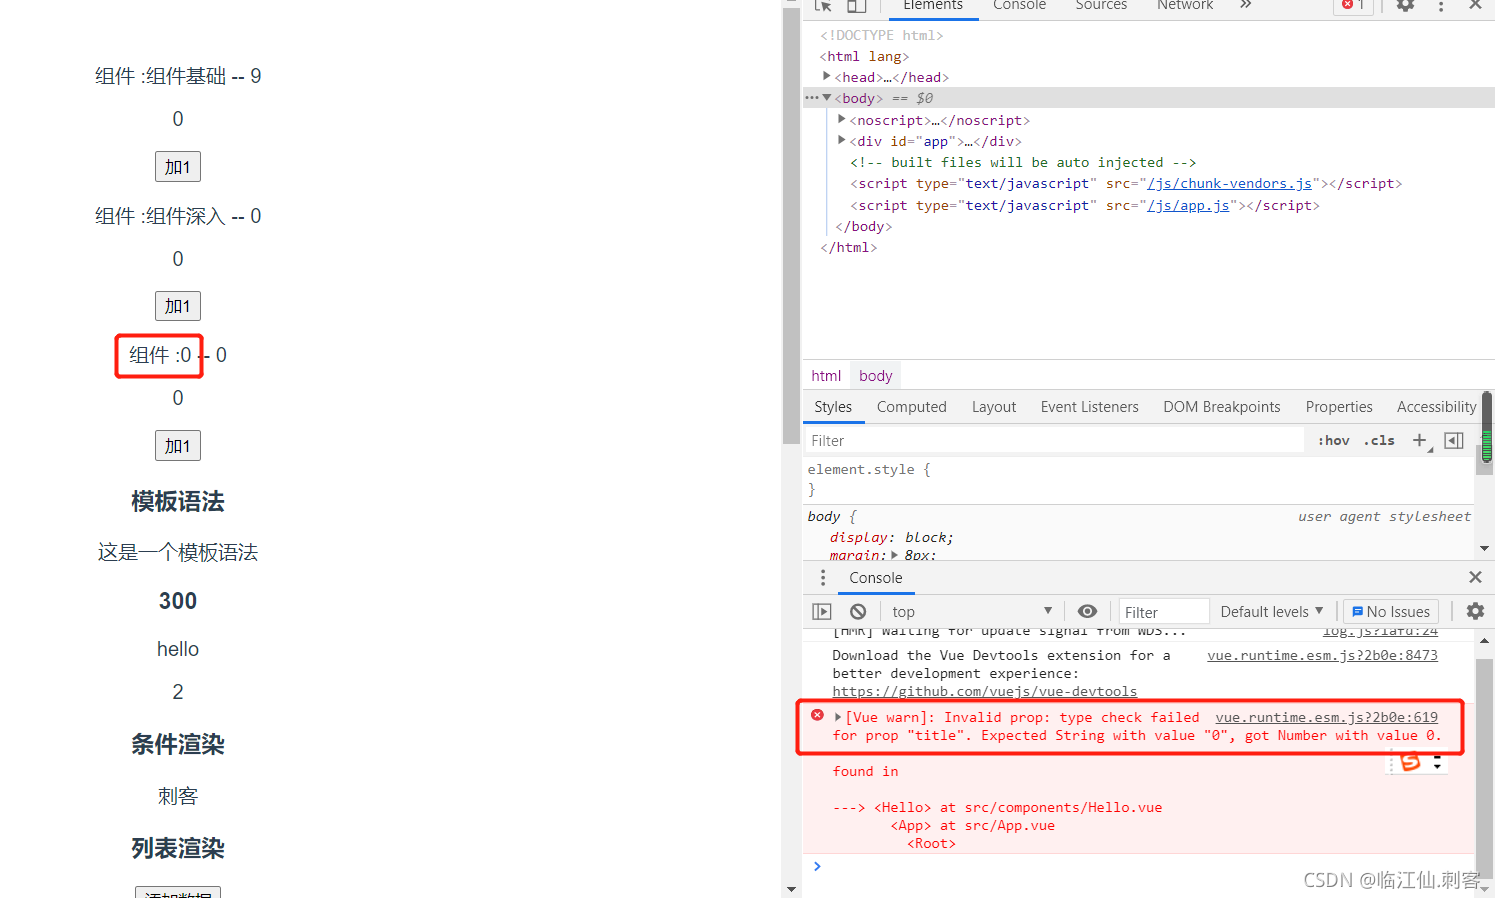Viewport: 1495px width, 898px height.
Task: Open the console drawer three-dot menu
Action: point(823,578)
